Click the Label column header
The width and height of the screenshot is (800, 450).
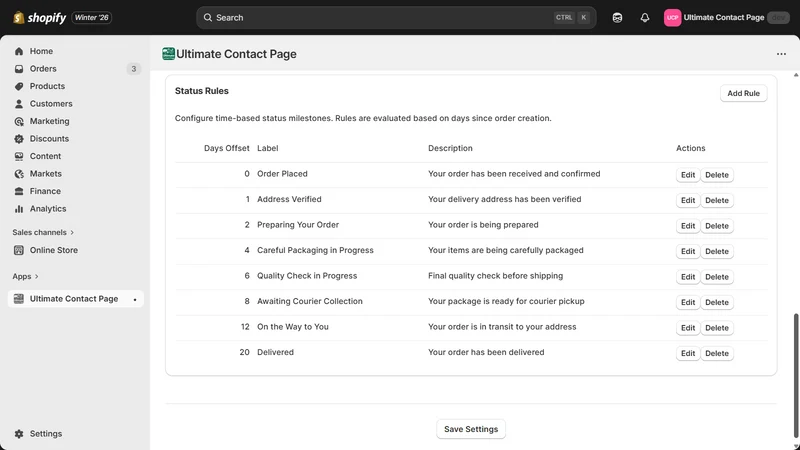[267, 148]
